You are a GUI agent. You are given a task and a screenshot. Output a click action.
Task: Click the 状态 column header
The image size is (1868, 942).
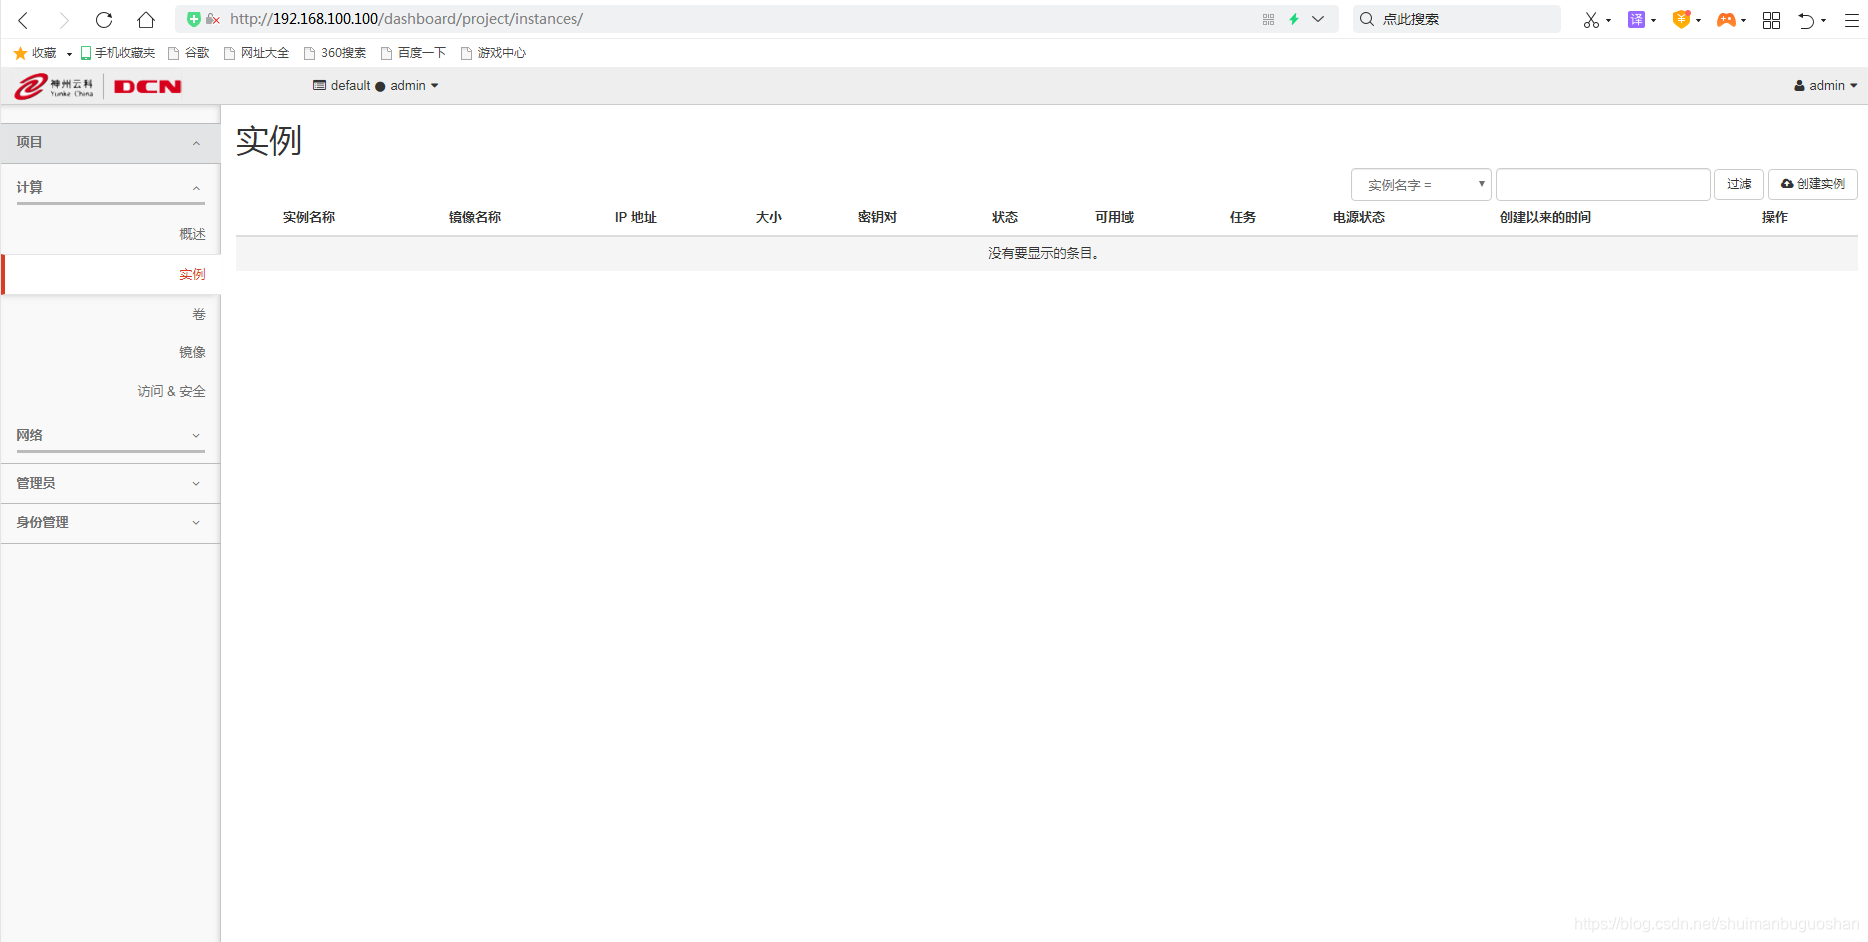coord(1005,217)
